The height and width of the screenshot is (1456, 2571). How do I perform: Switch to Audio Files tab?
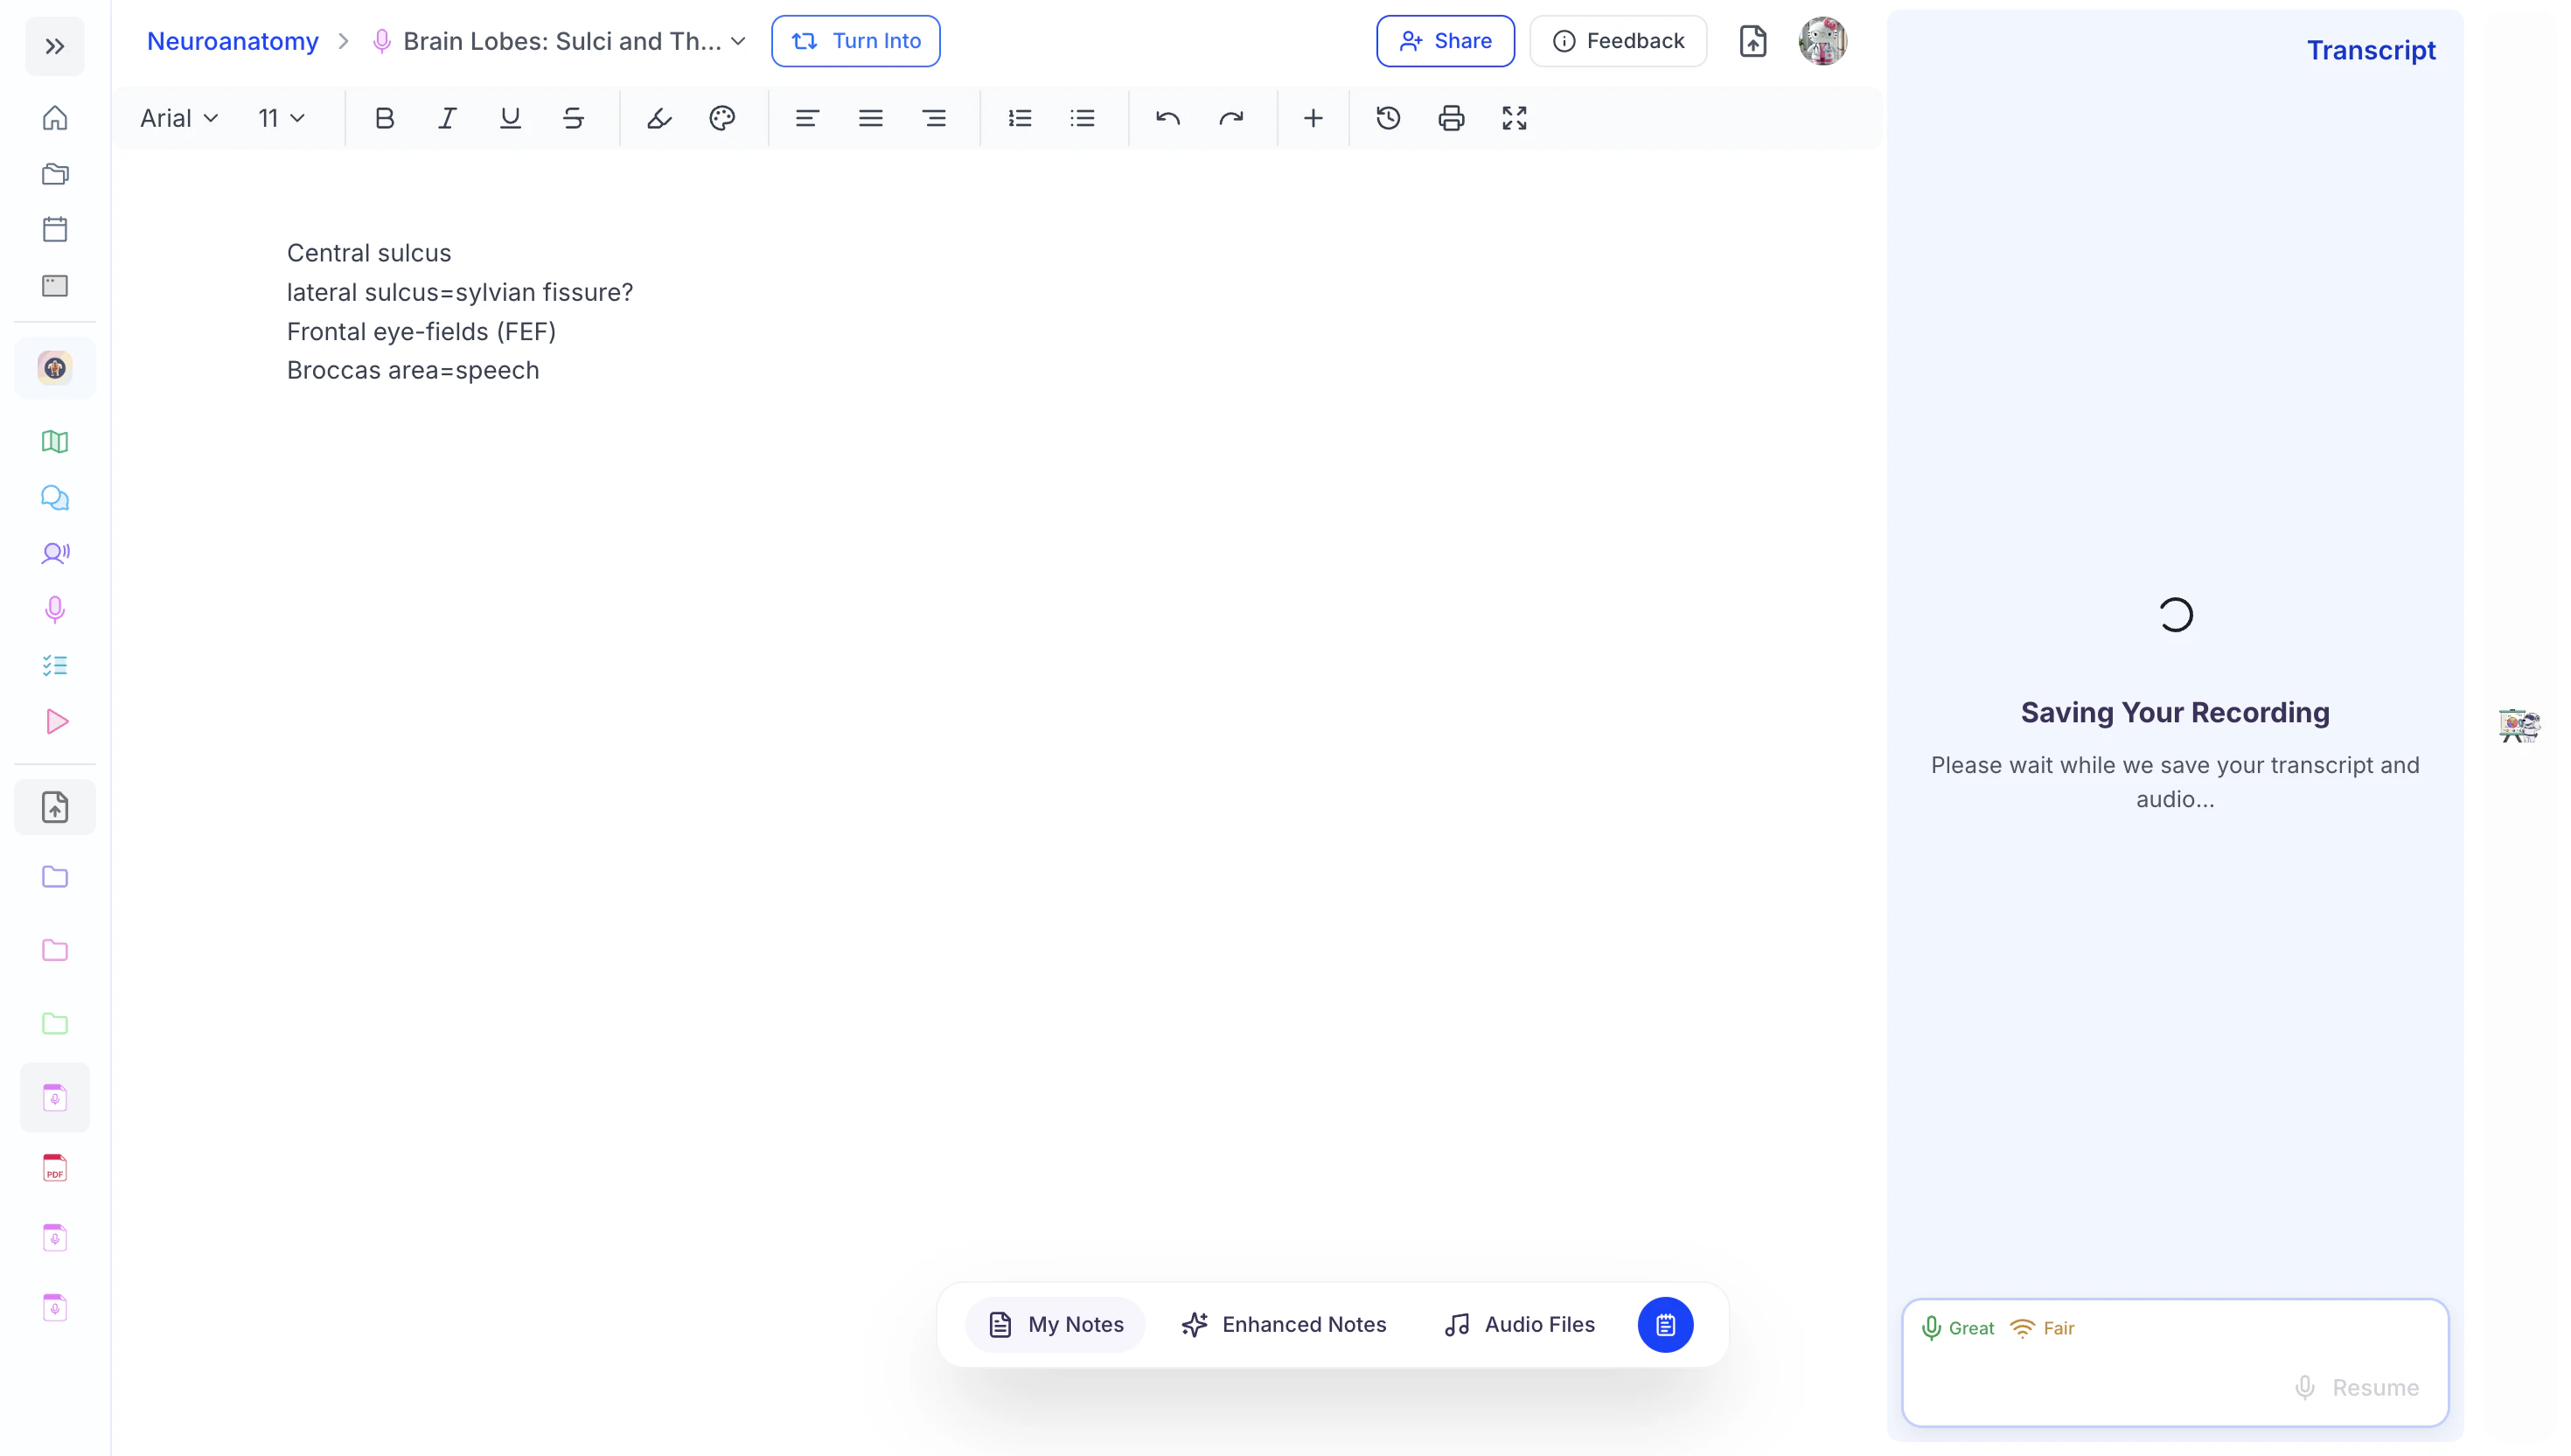click(1519, 1324)
